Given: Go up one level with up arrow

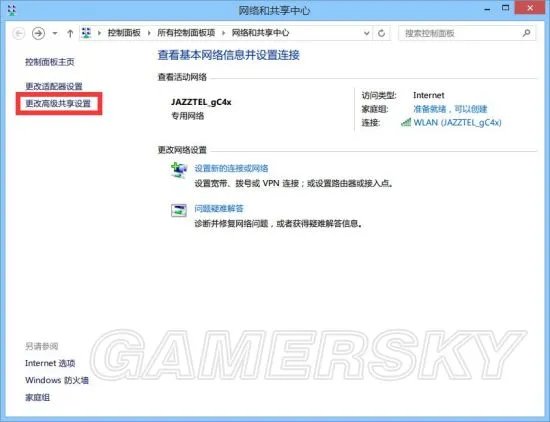Looking at the screenshot, I should pyautogui.click(x=70, y=33).
